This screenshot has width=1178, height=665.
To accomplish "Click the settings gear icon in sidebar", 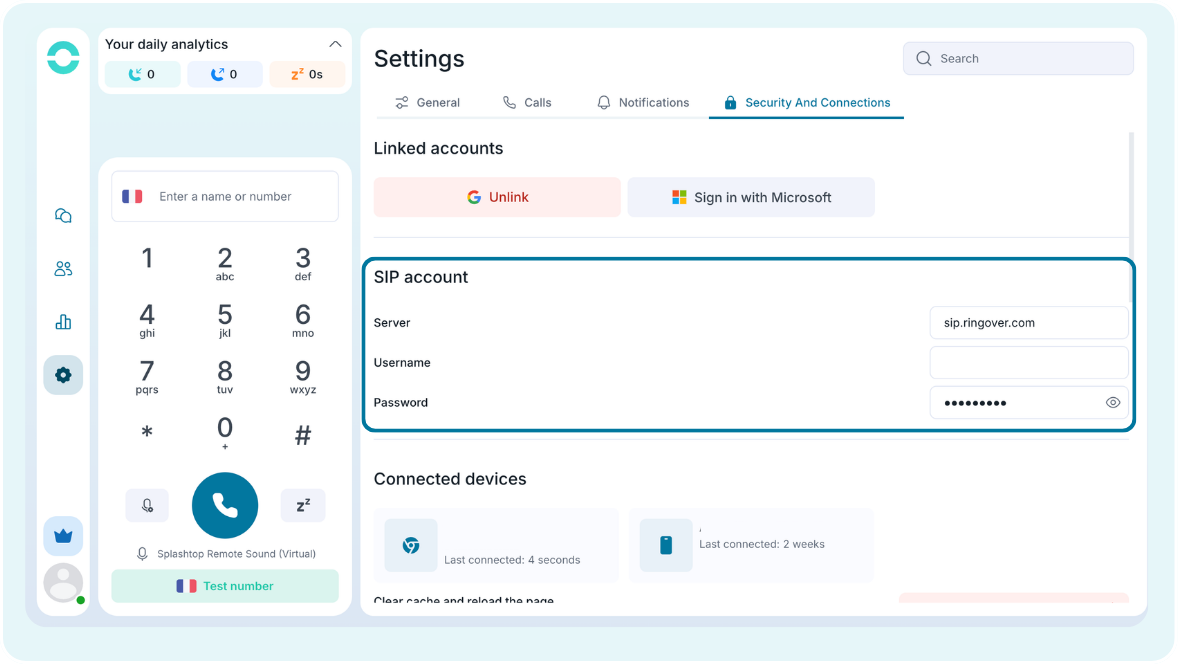I will coord(63,375).
